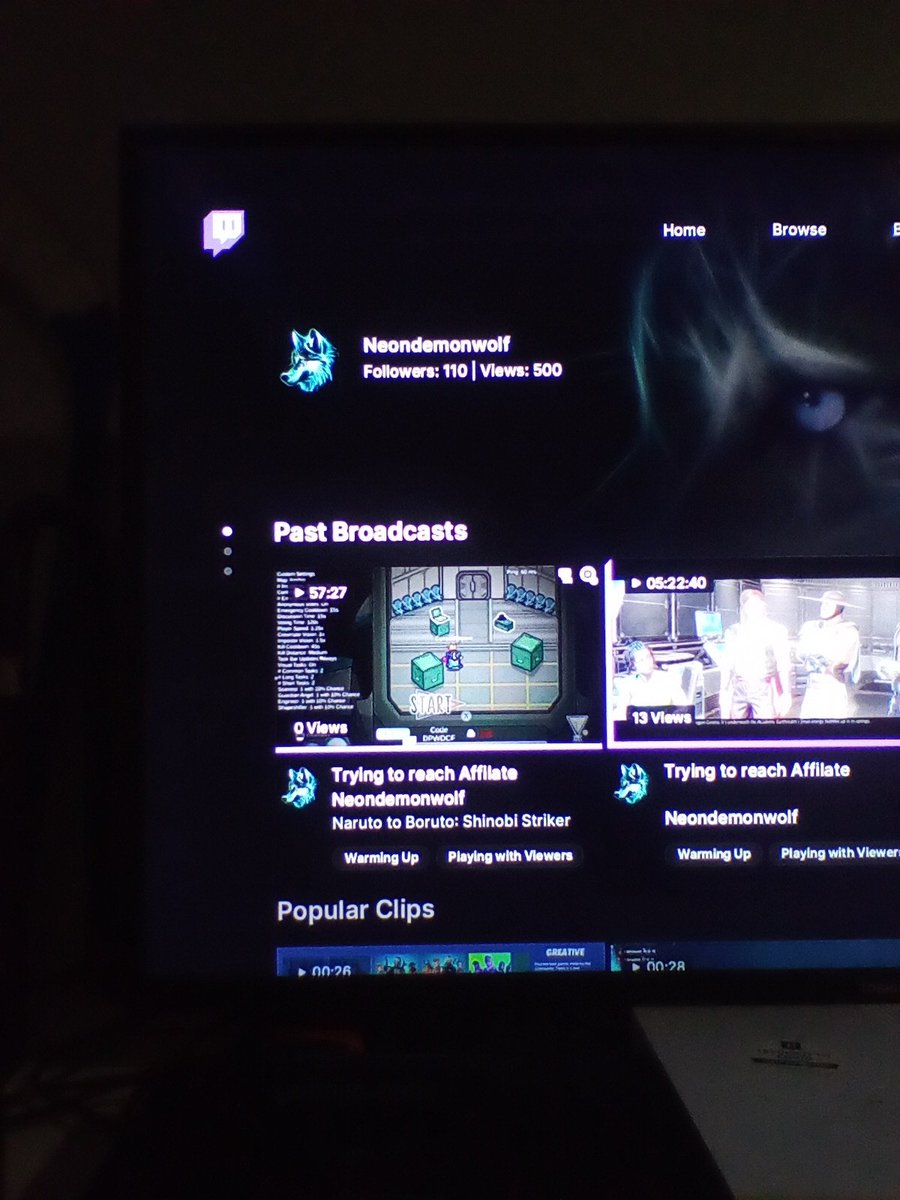Image resolution: width=900 pixels, height=1200 pixels.
Task: Open Neondemonwolf link under first broadcast
Action: (x=398, y=799)
